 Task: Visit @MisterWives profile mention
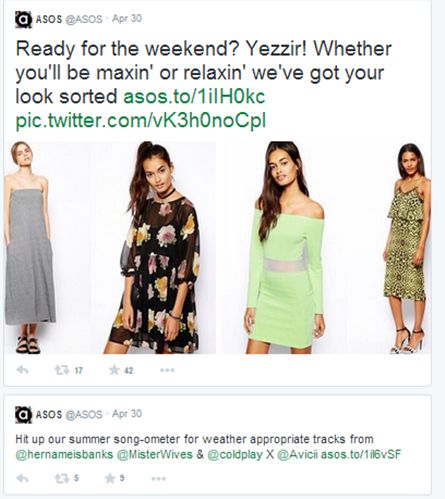[155, 454]
